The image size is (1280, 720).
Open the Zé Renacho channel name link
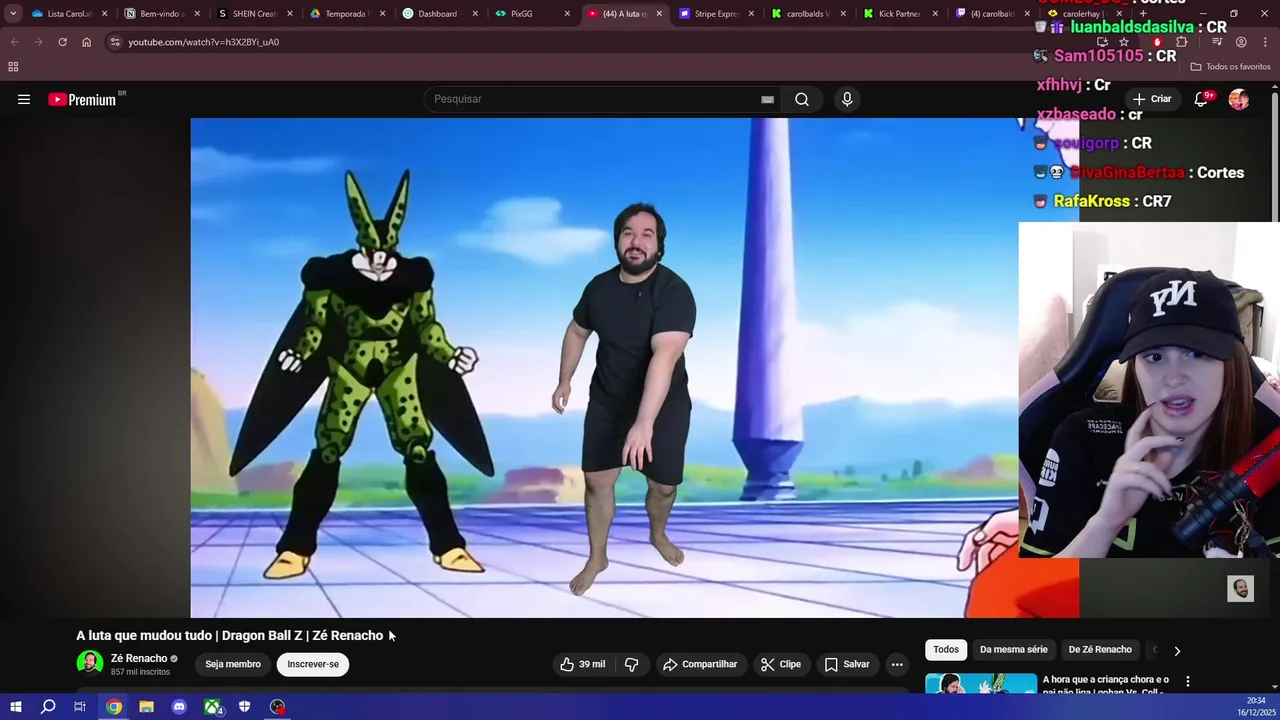[139, 658]
